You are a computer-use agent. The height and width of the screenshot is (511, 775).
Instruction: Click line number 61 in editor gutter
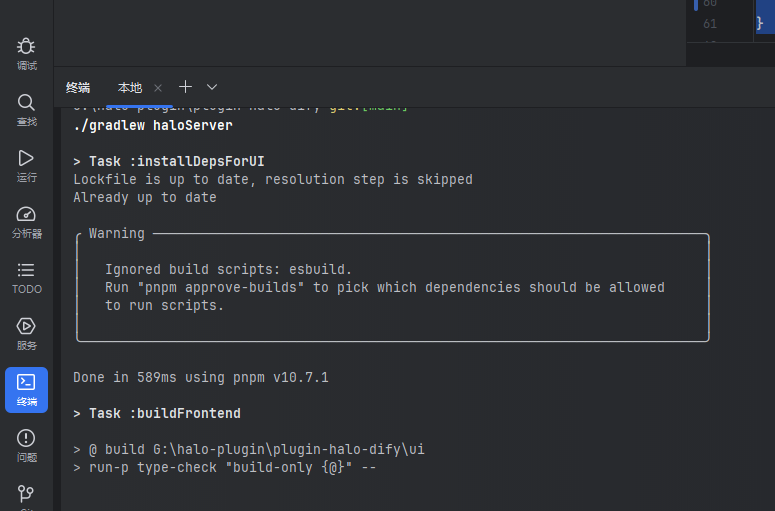pyautogui.click(x=710, y=24)
